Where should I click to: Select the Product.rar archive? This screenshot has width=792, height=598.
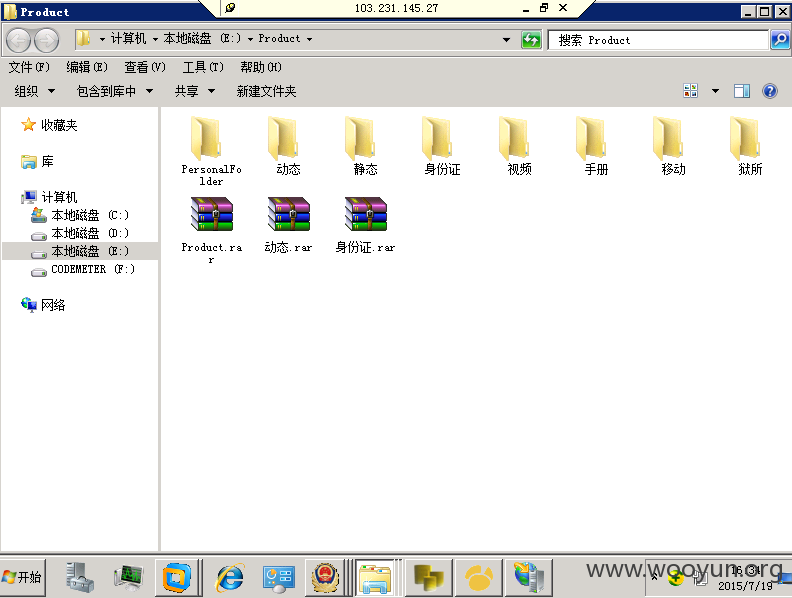pos(211,229)
